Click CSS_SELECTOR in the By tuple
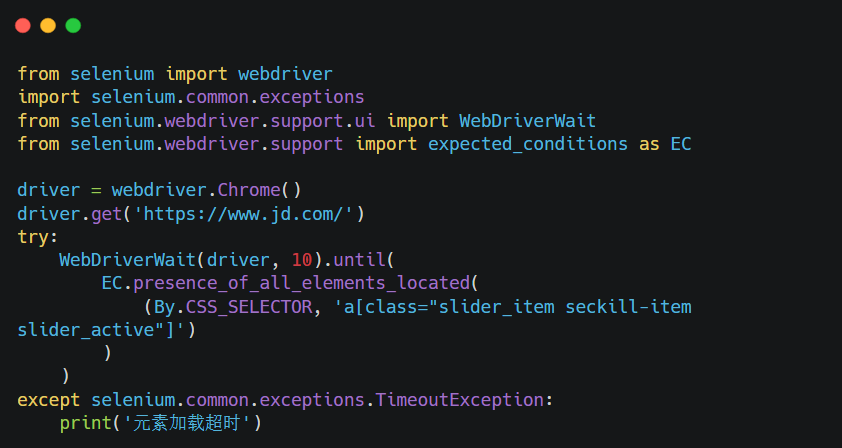Image resolution: width=842 pixels, height=448 pixels. coord(249,307)
